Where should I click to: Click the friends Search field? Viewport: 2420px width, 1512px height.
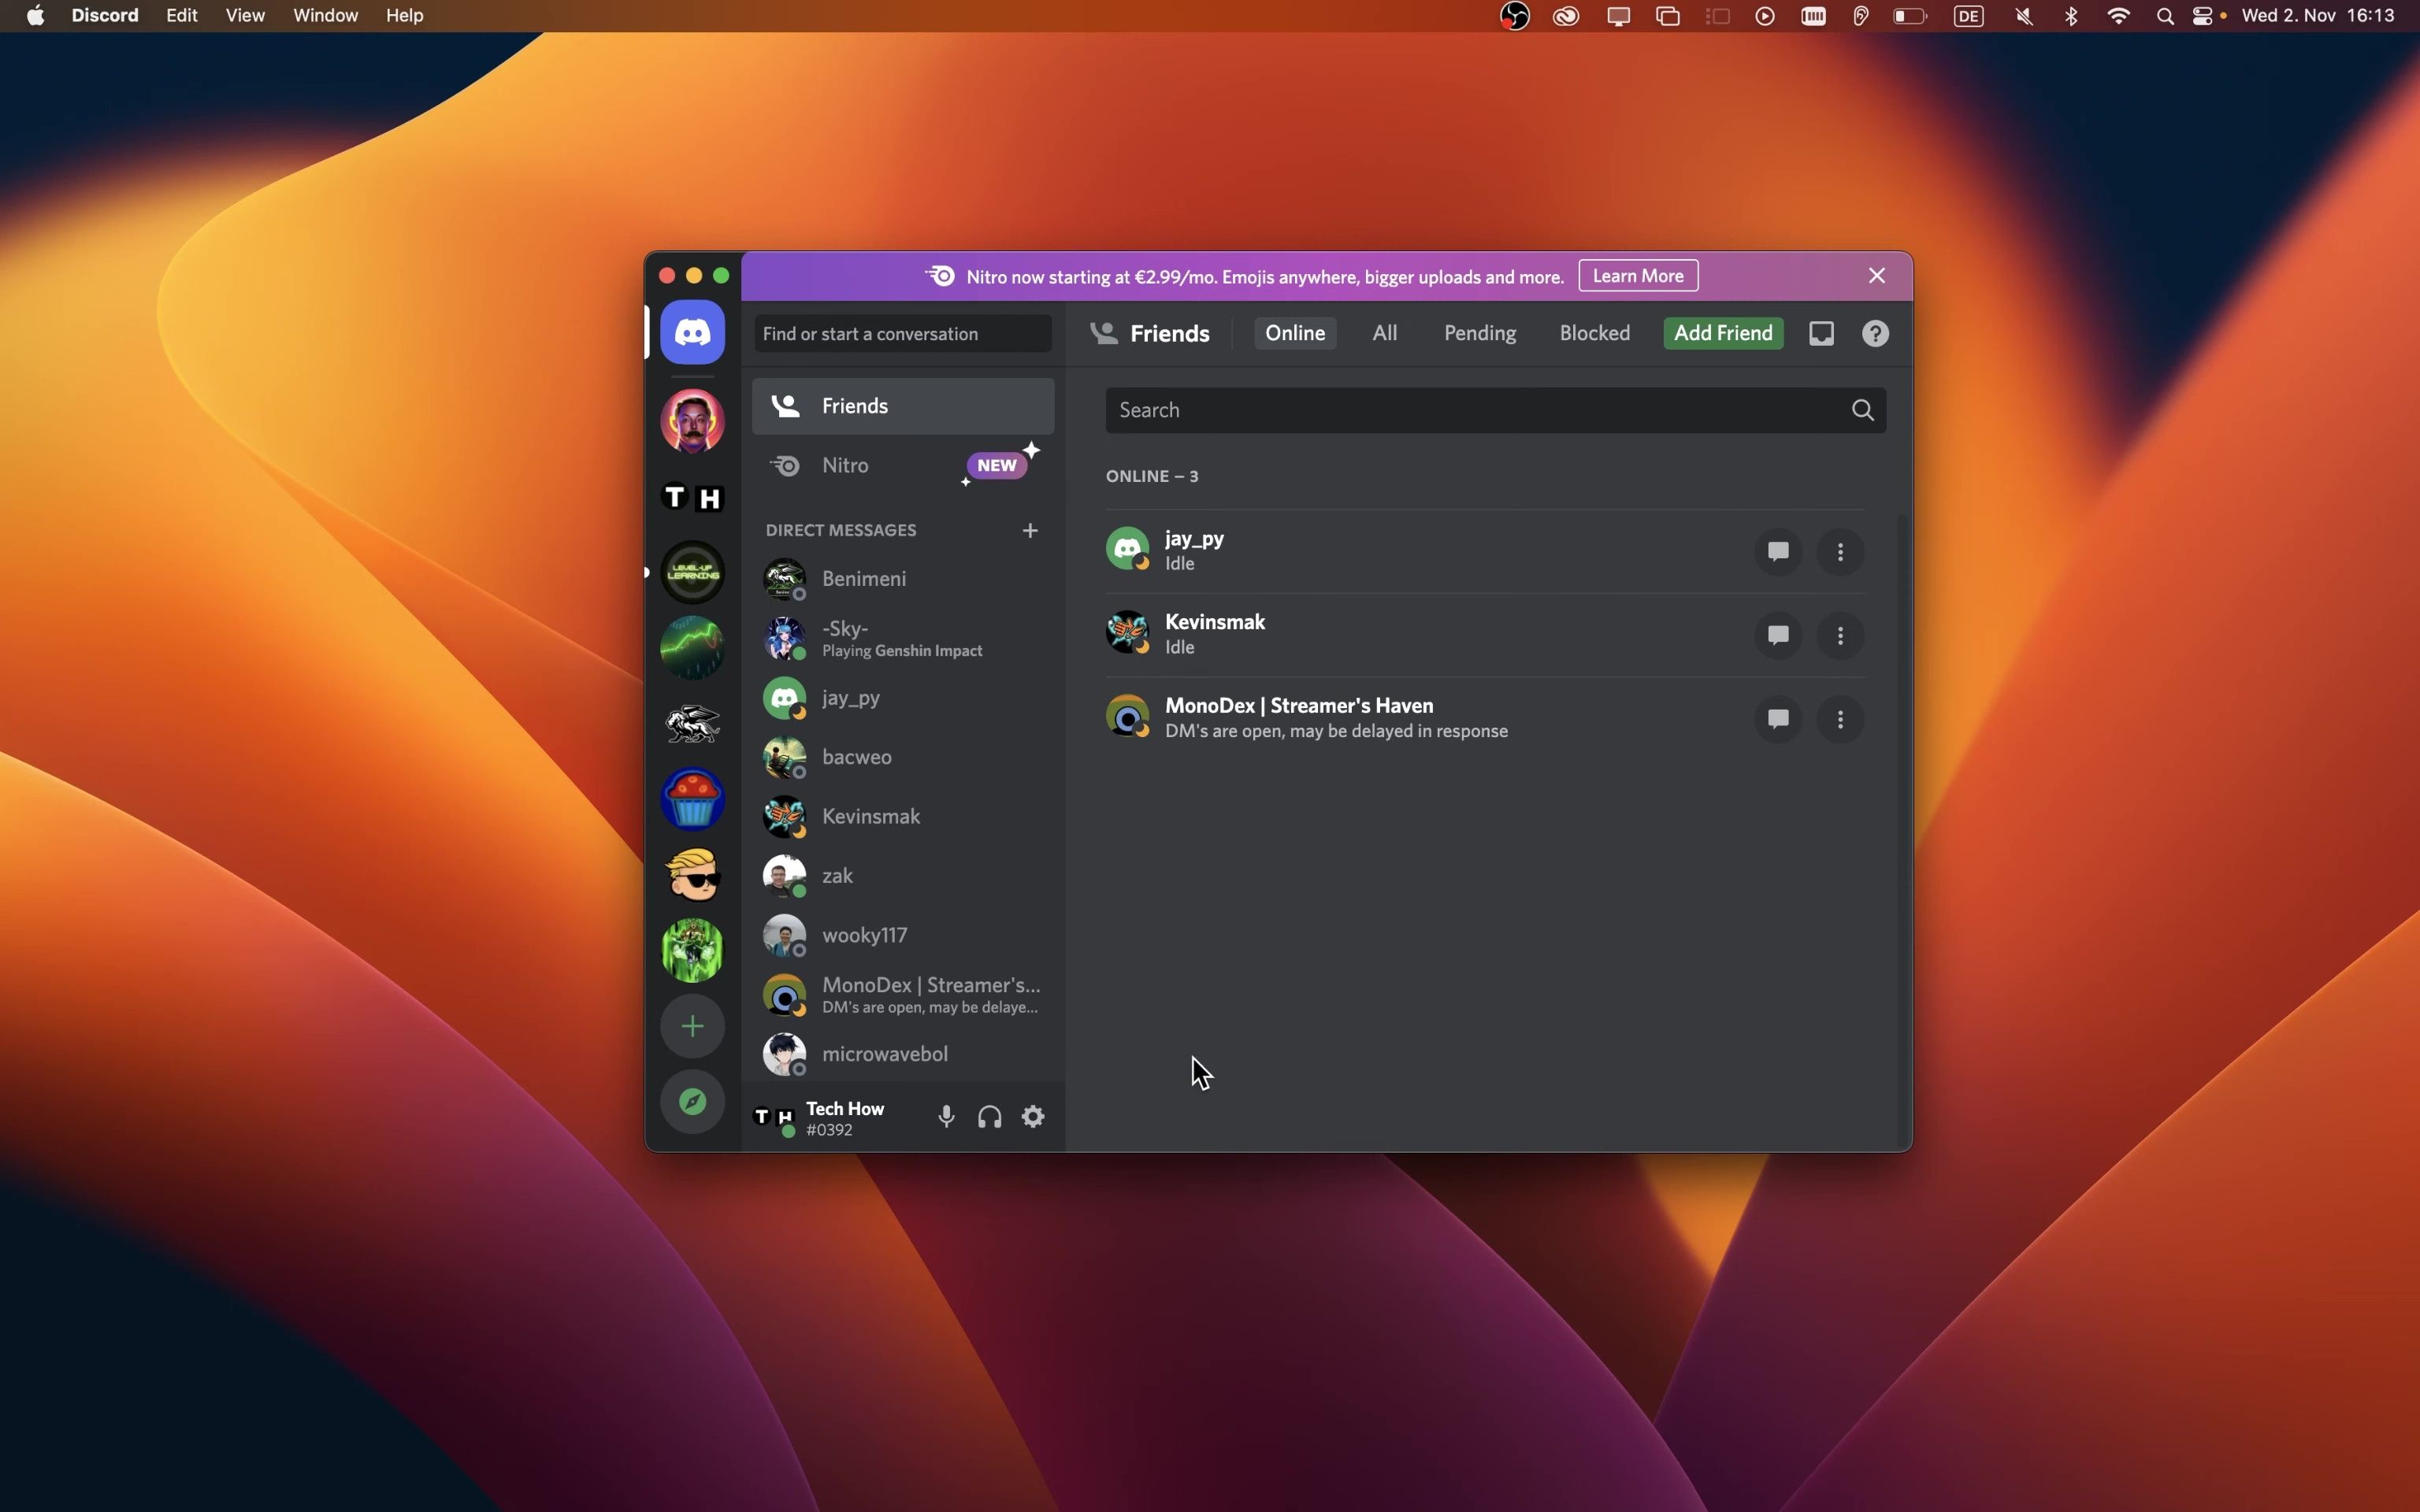pos(1495,410)
